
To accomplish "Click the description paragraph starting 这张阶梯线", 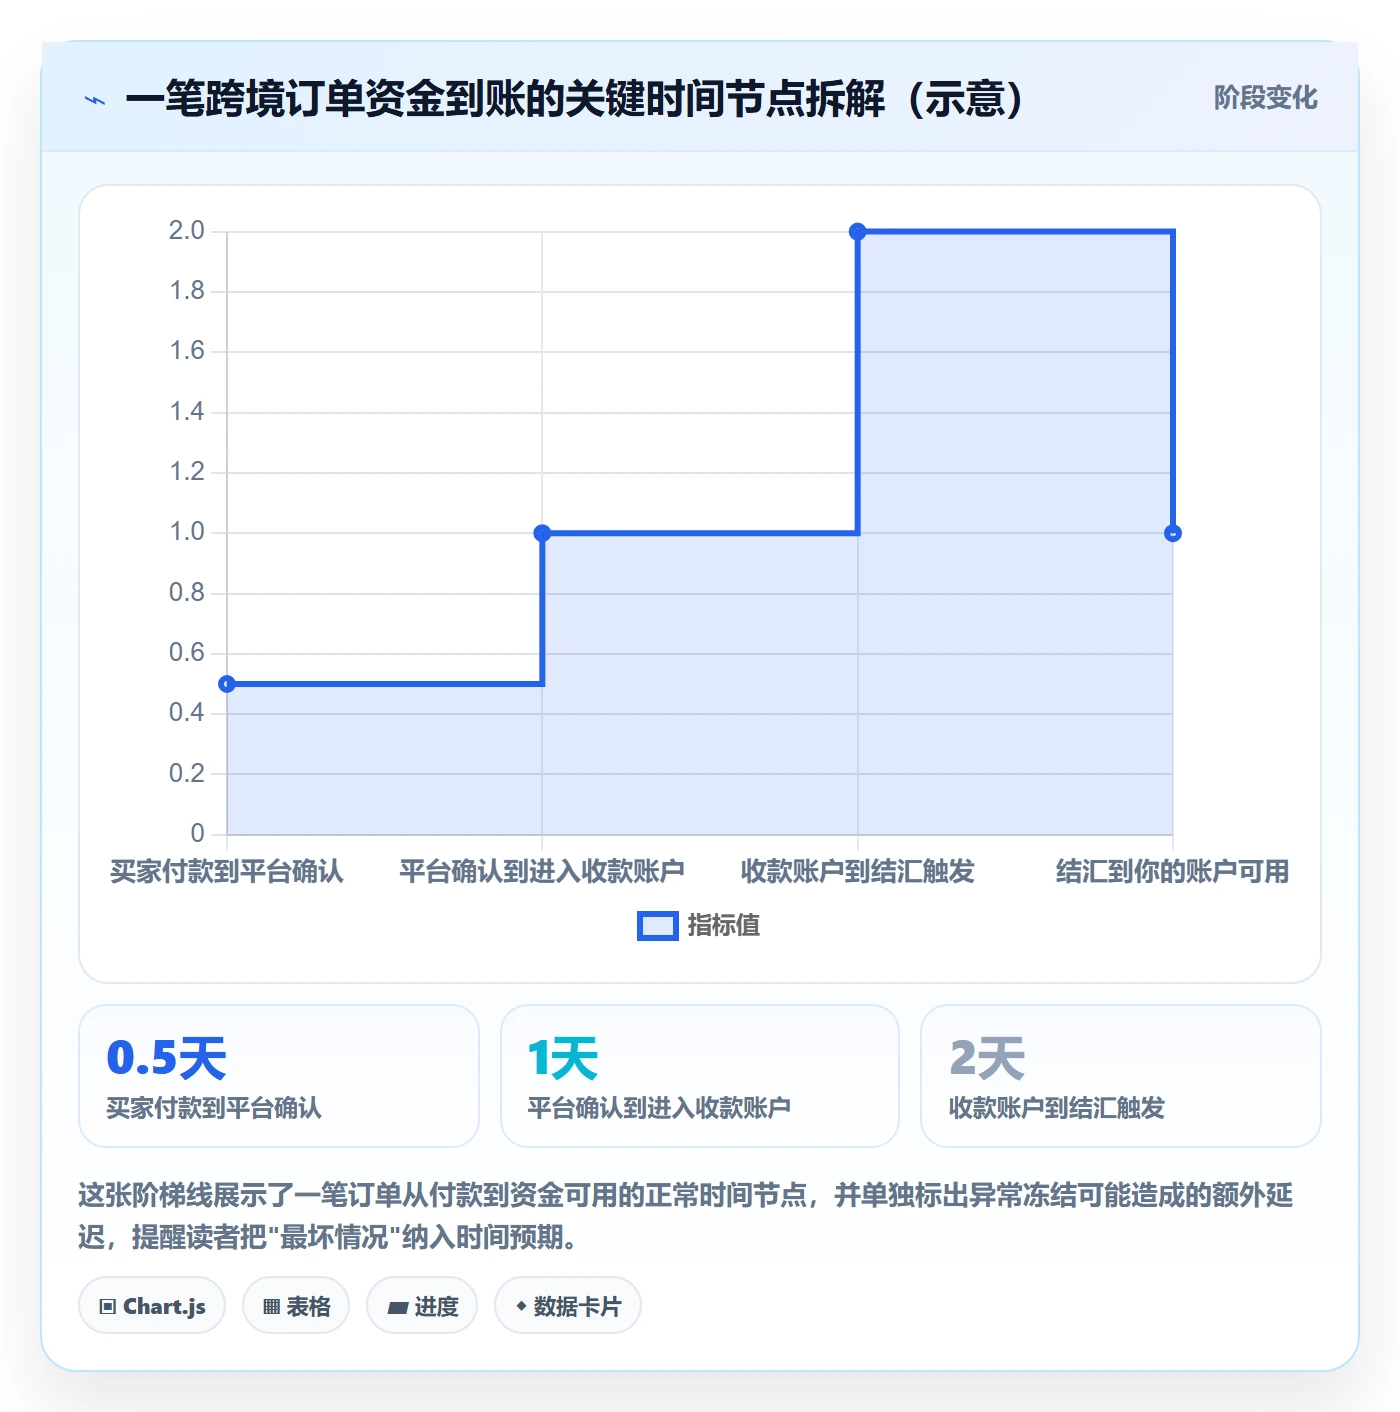I will (x=686, y=1216).
